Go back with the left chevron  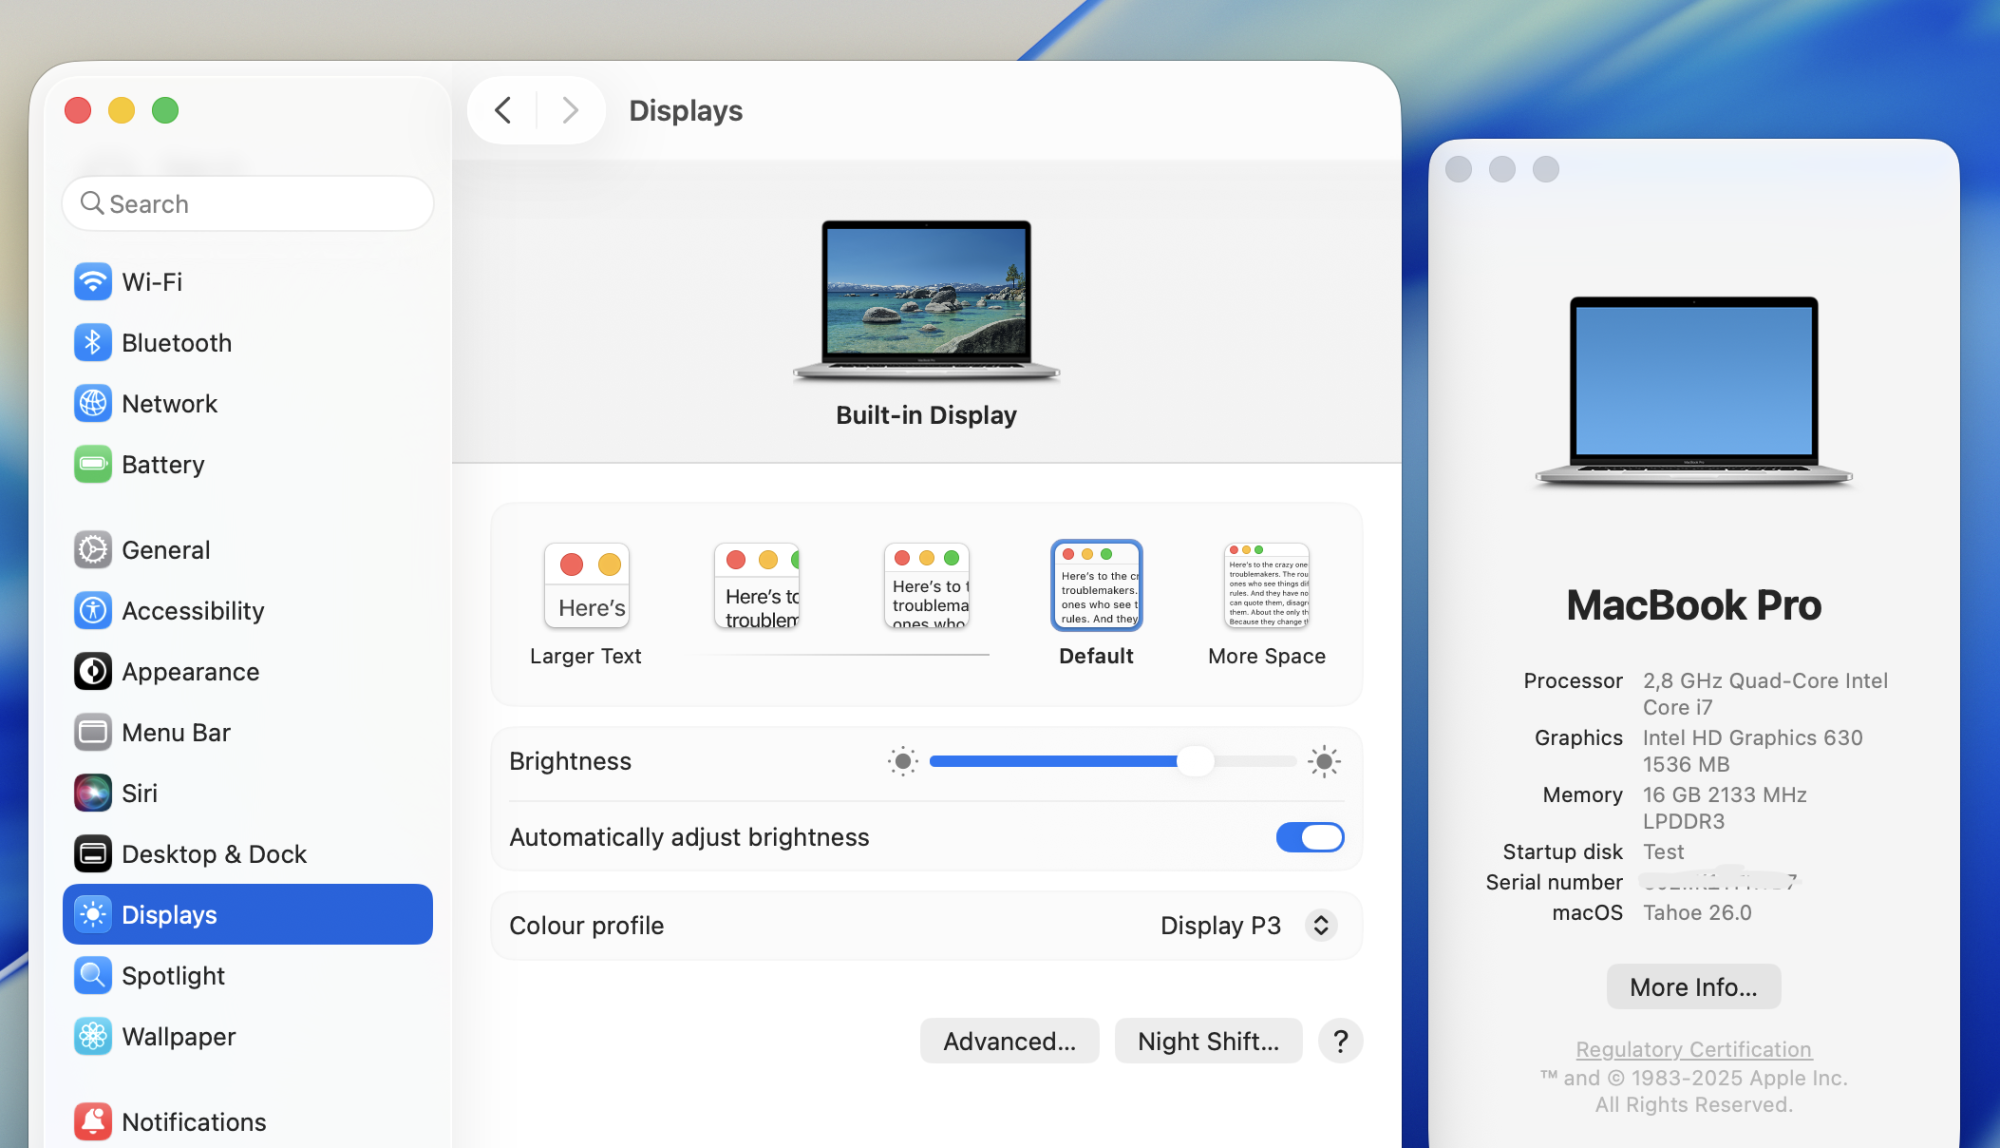point(503,110)
